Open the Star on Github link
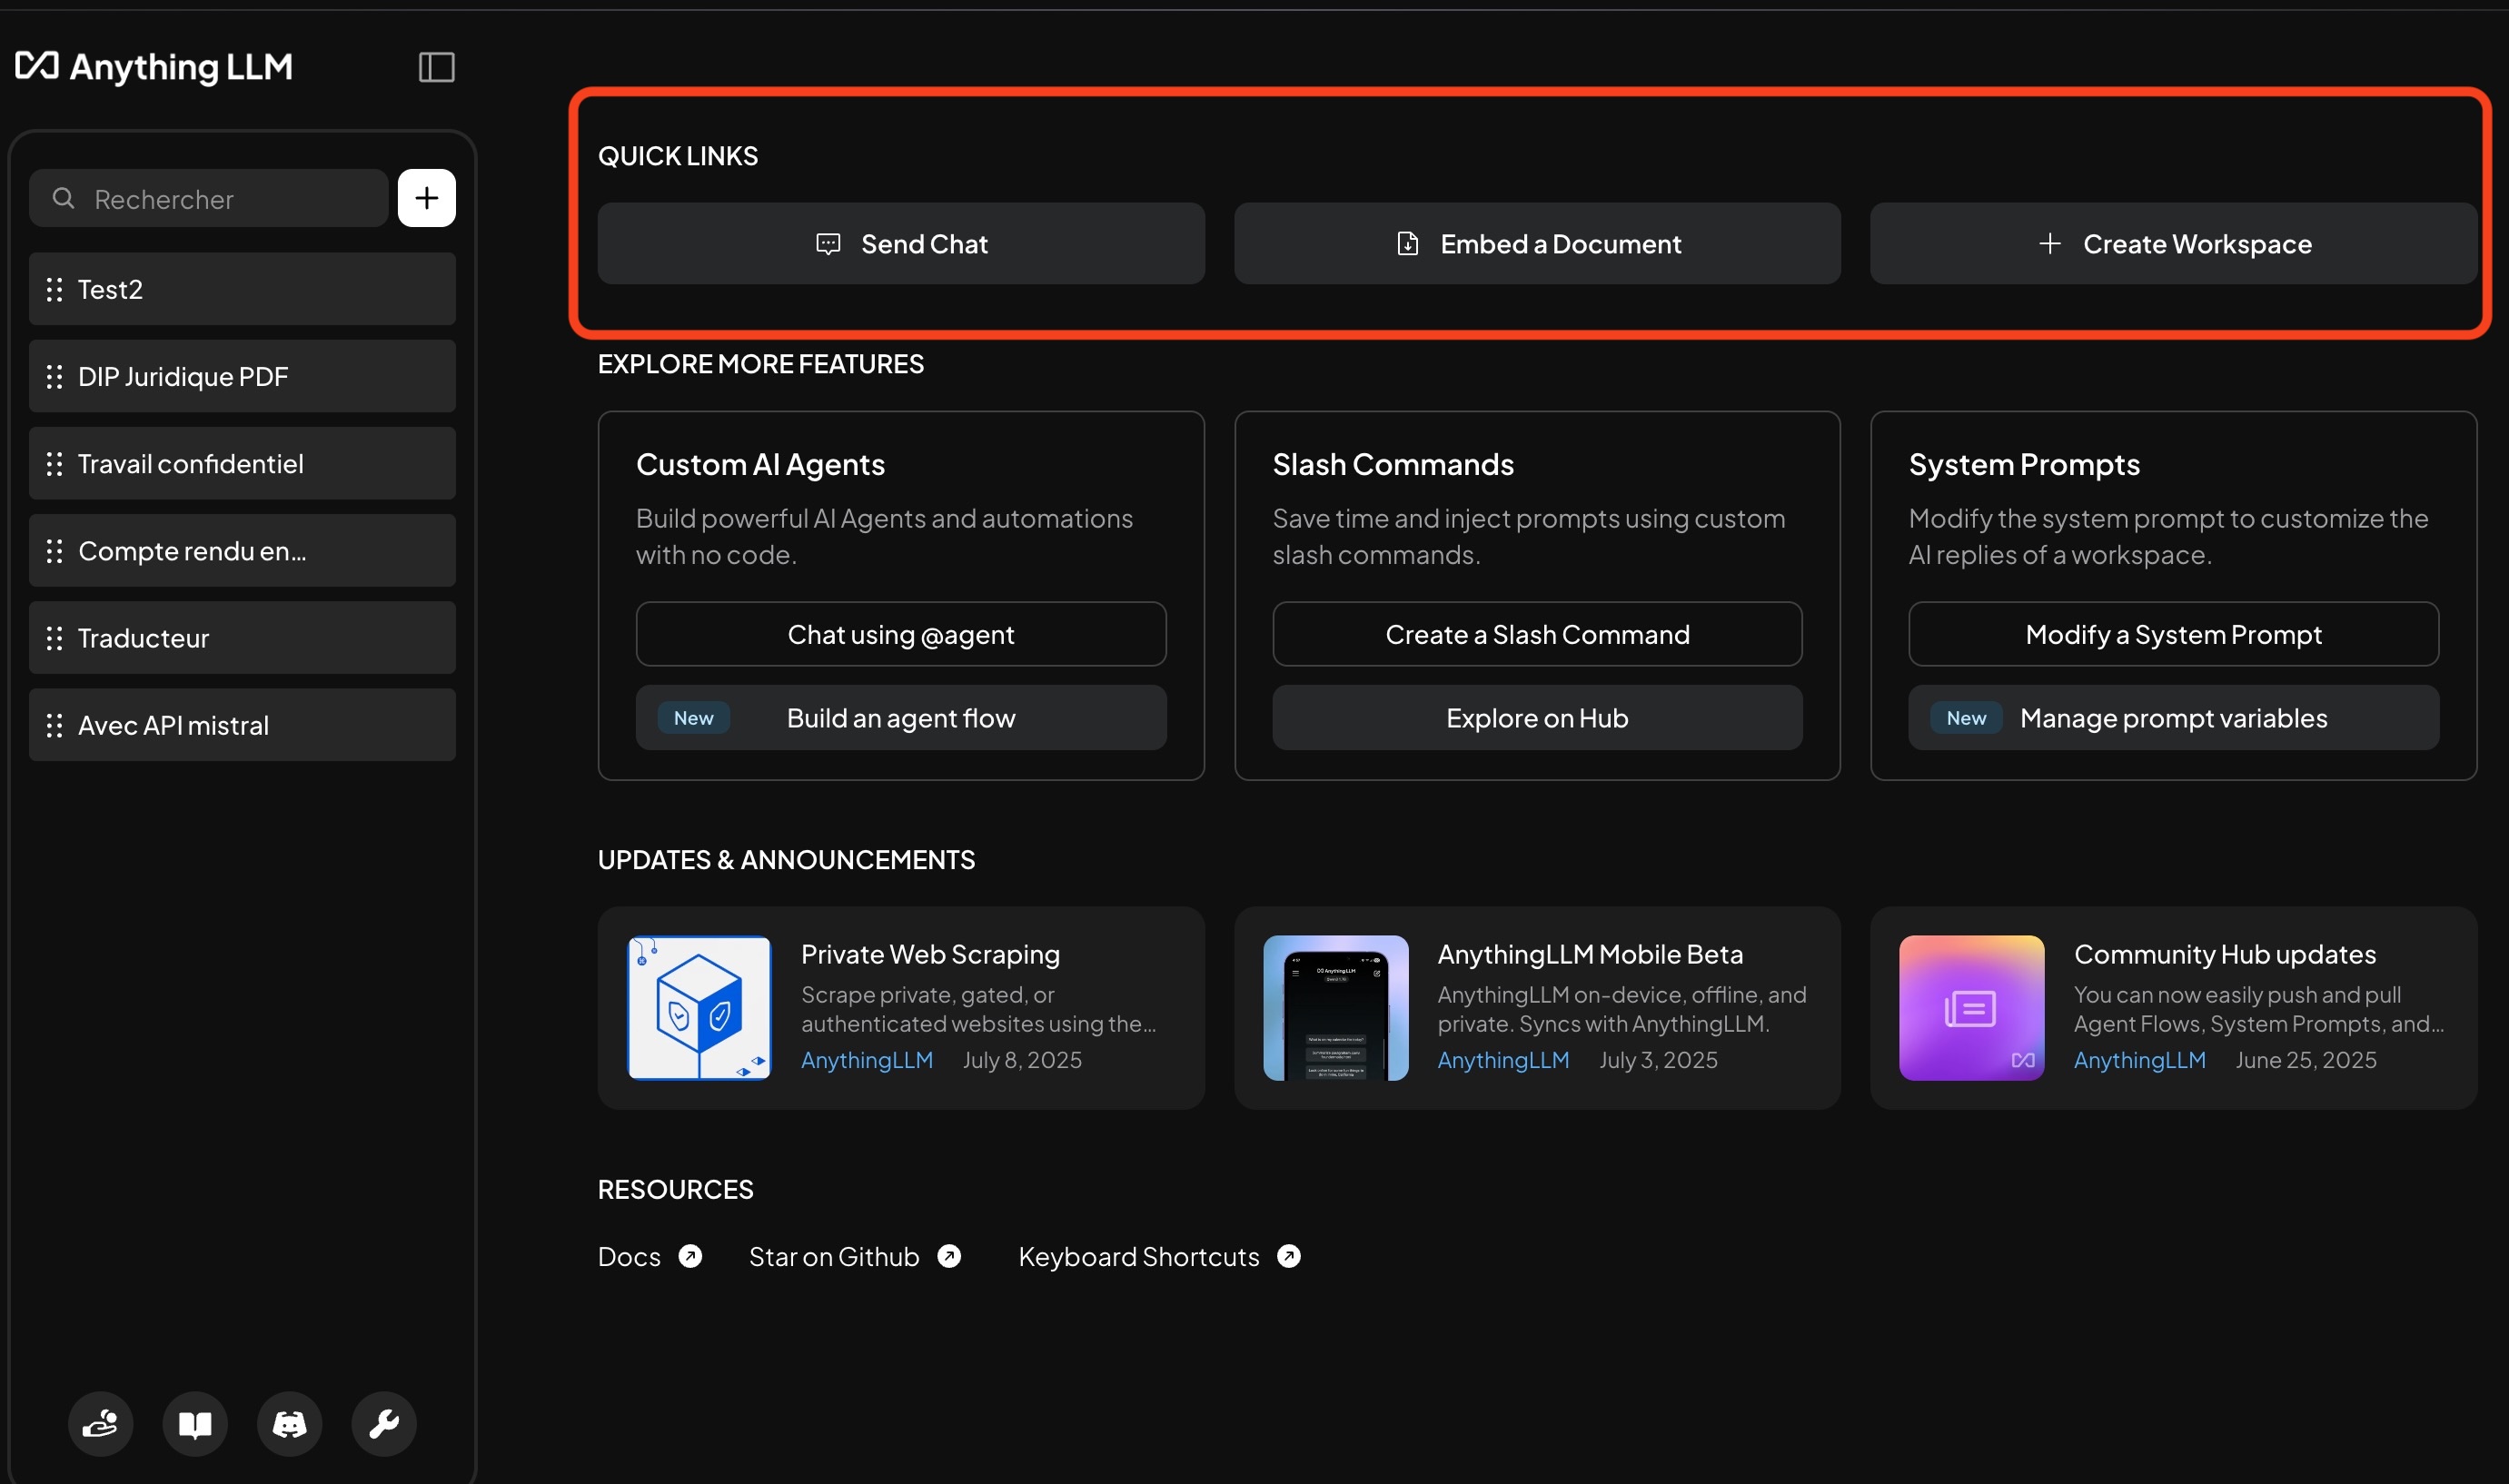This screenshot has width=2509, height=1484. tap(855, 1256)
